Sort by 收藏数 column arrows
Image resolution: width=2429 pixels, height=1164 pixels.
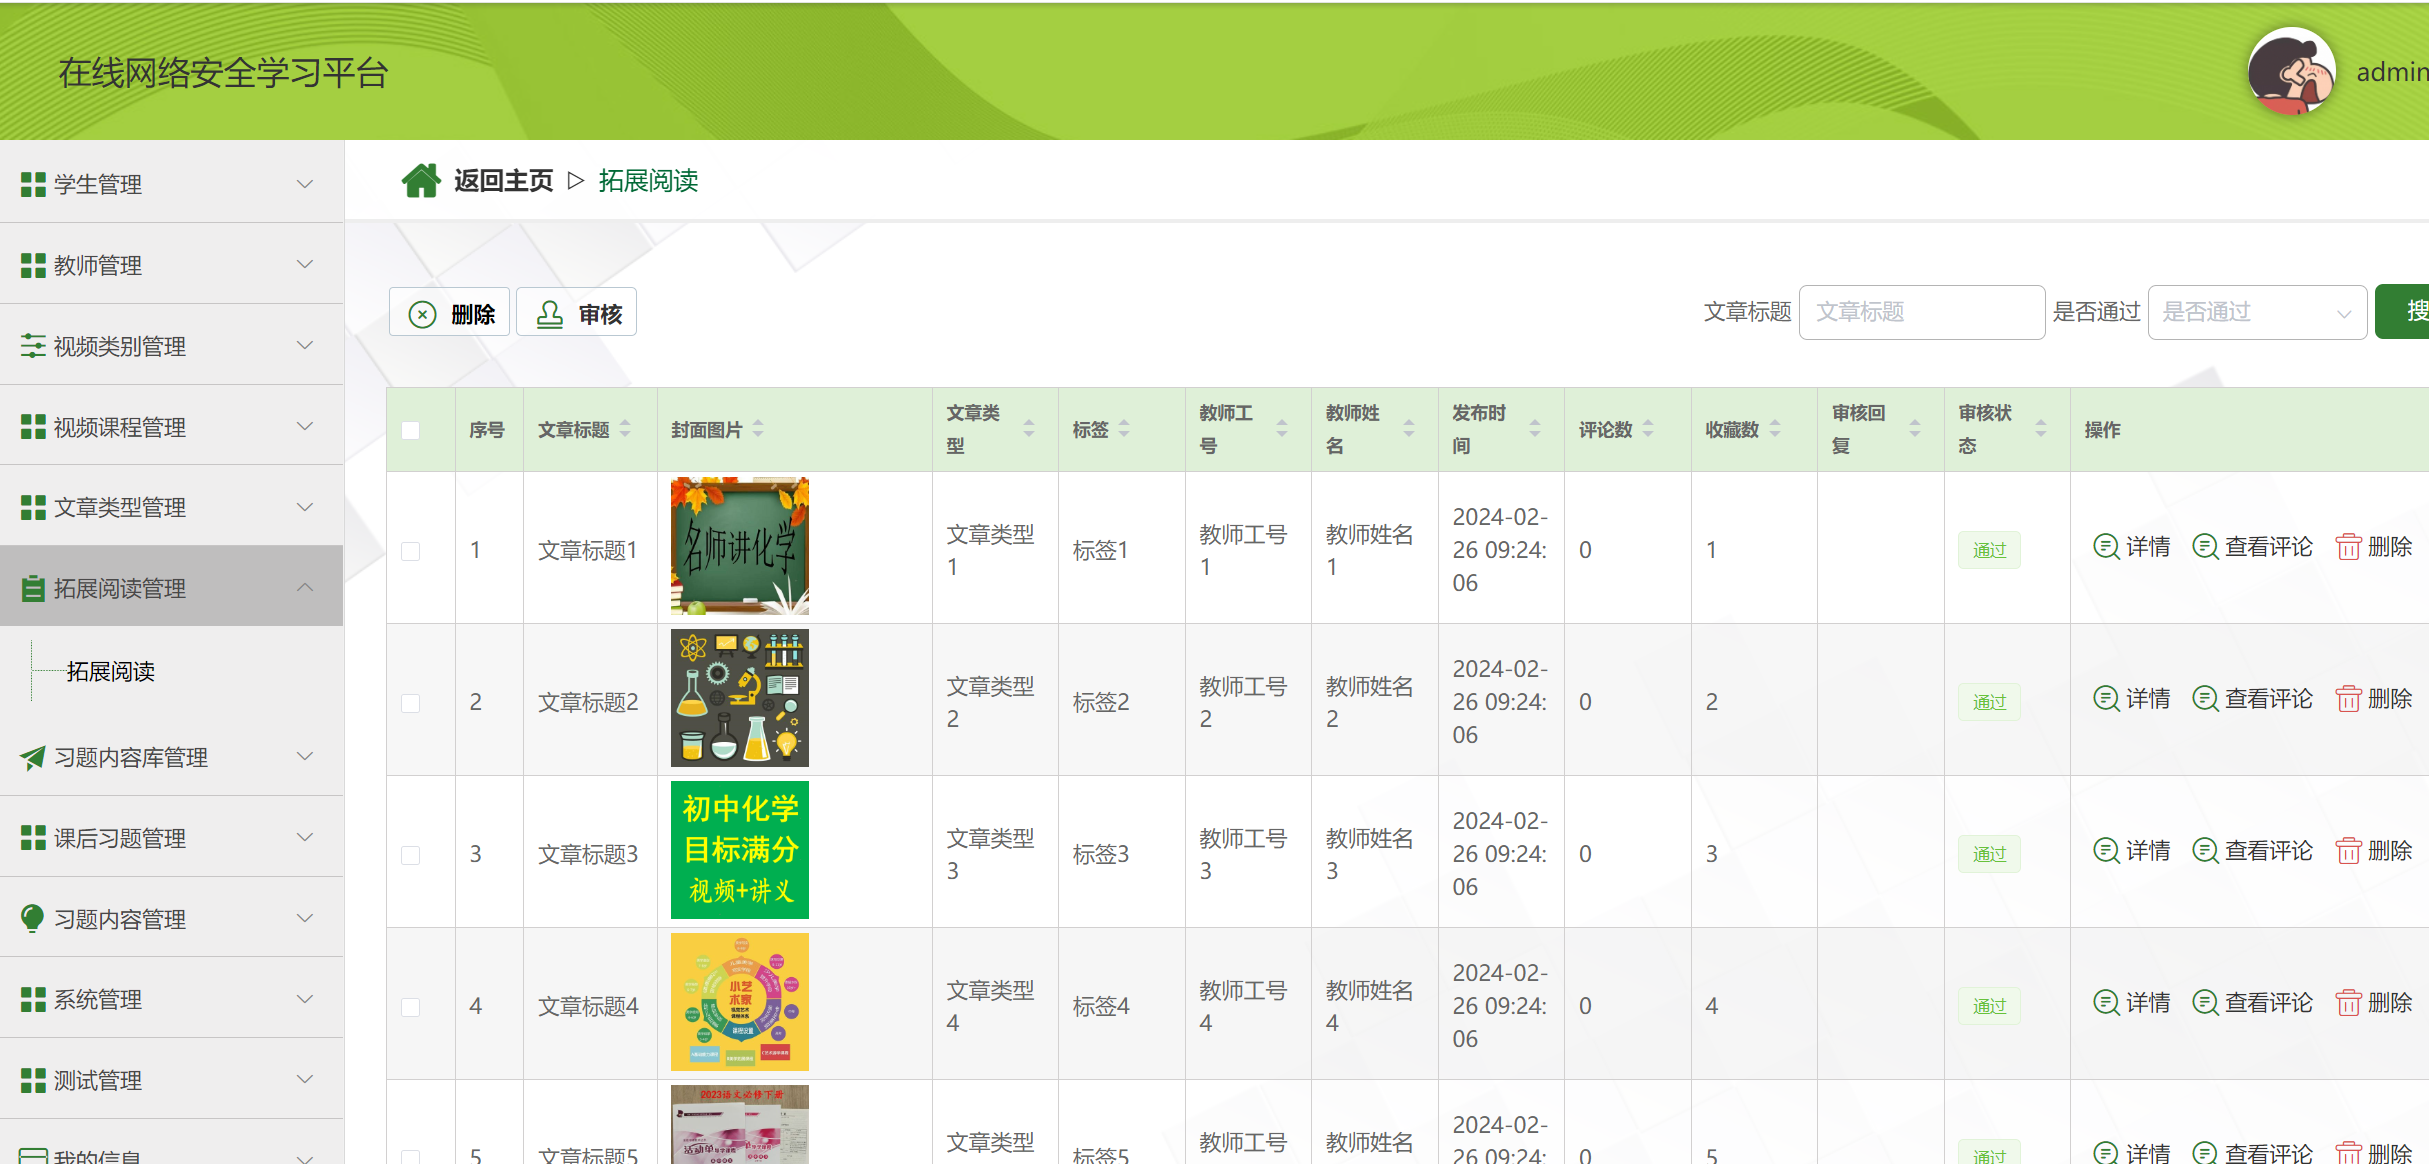click(1775, 429)
